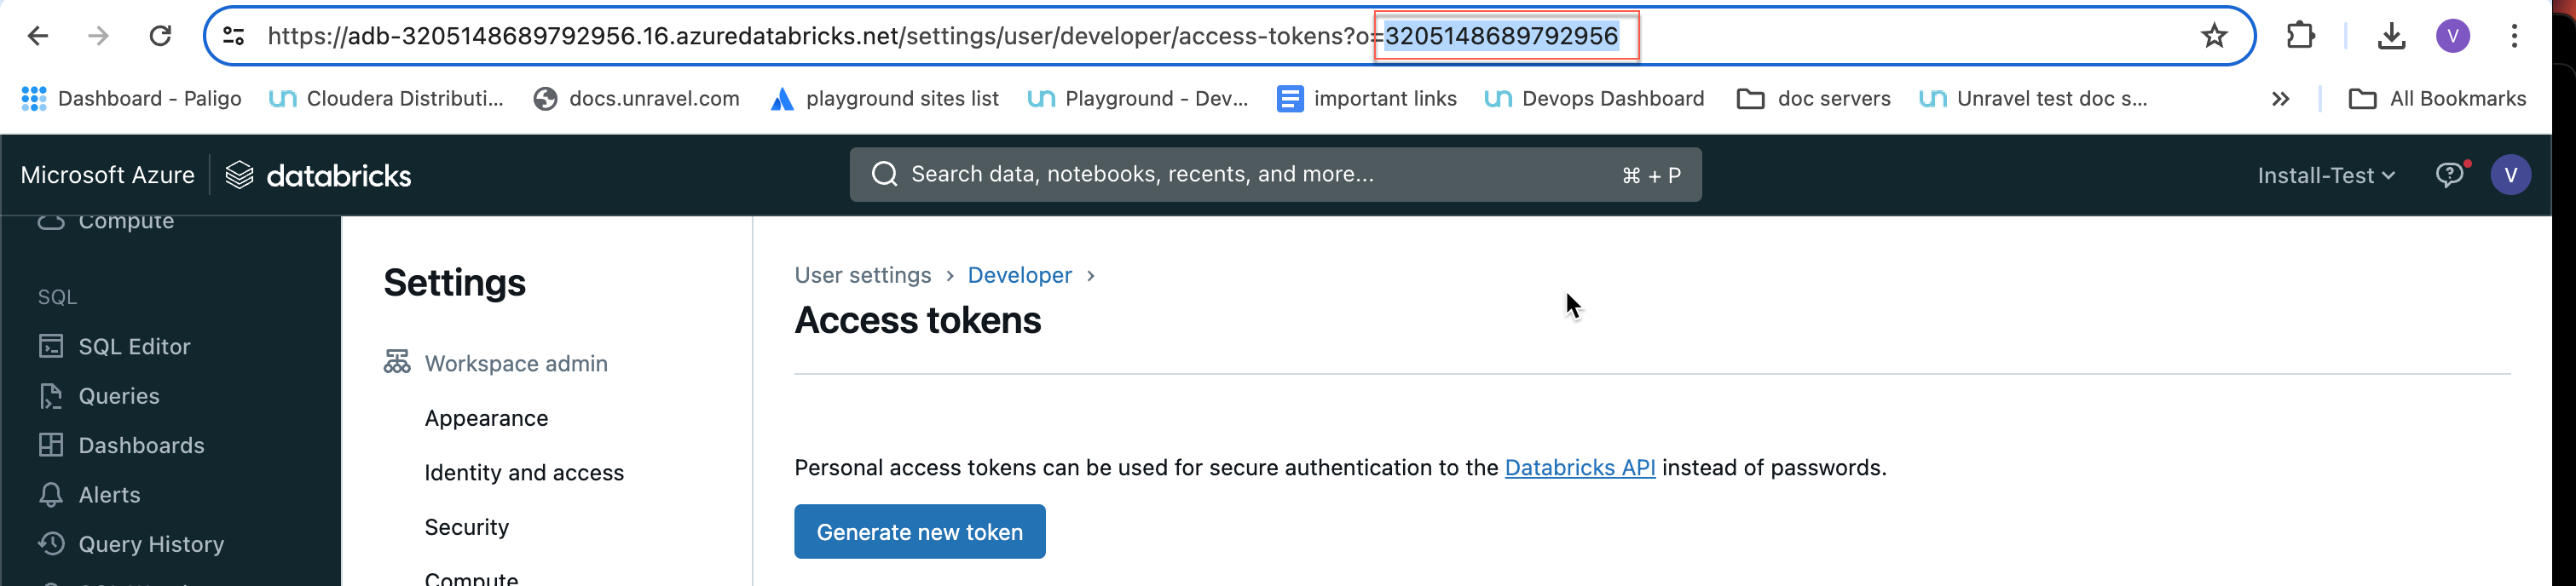Open Chrome three-dot menu
Image resolution: width=2576 pixels, height=586 pixels.
click(2514, 36)
